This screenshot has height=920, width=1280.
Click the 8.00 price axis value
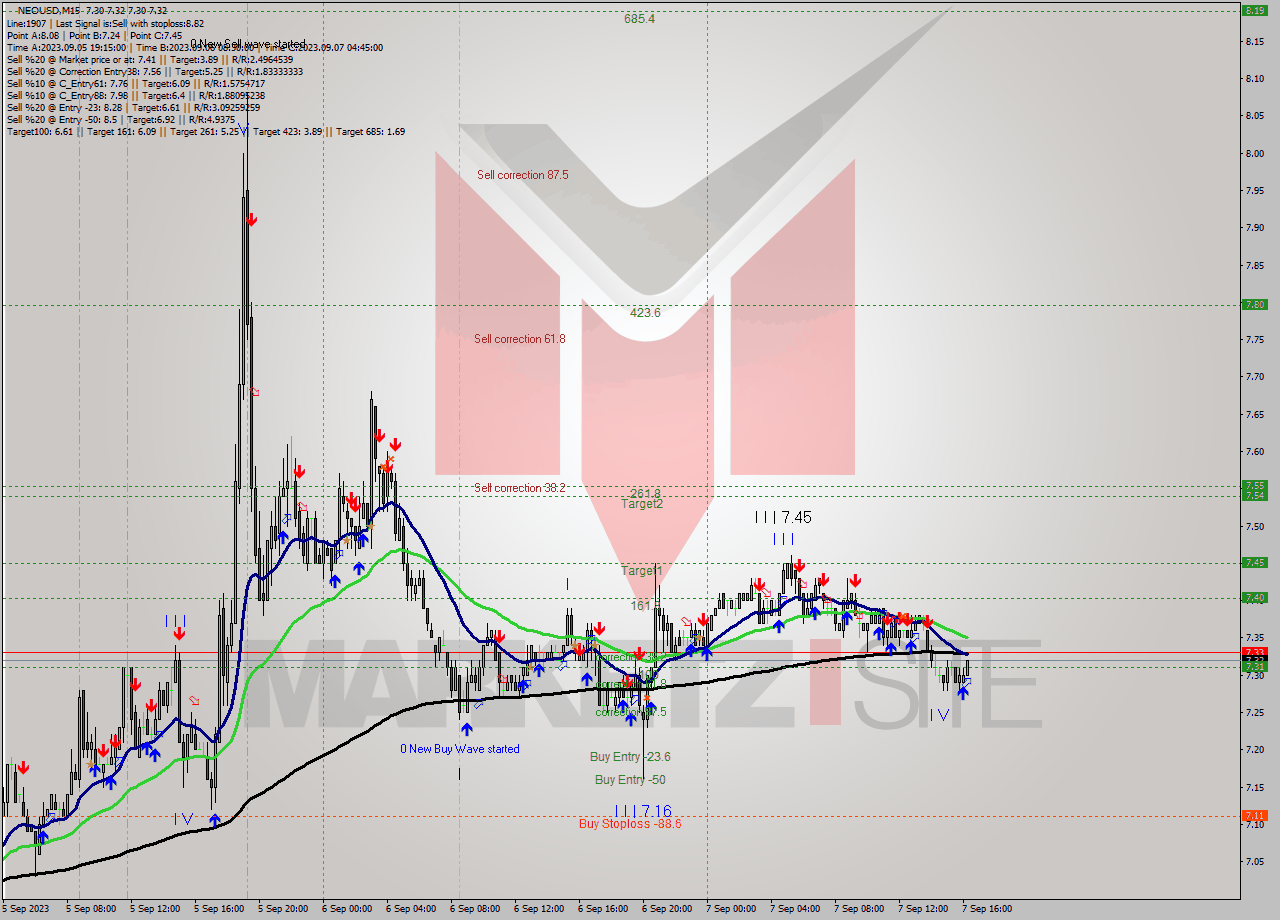[x=1256, y=153]
